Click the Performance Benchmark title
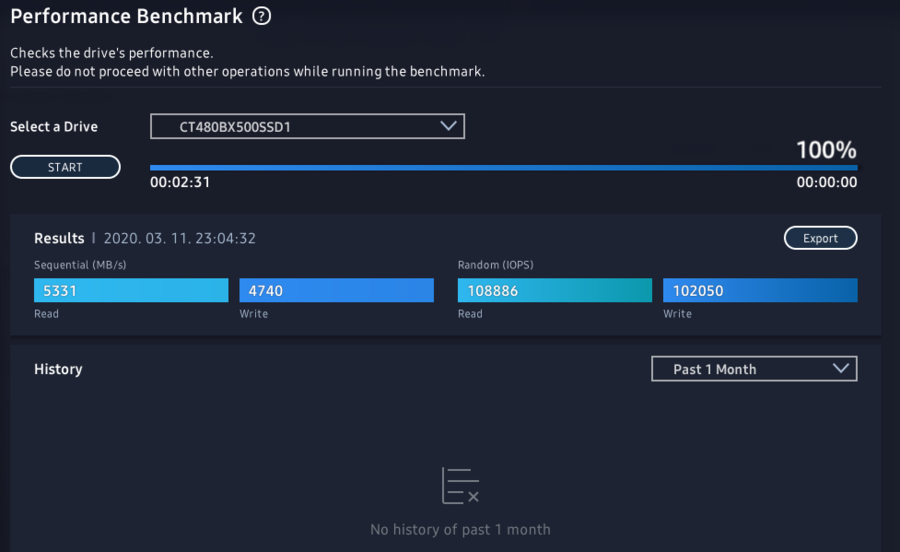 (x=126, y=17)
